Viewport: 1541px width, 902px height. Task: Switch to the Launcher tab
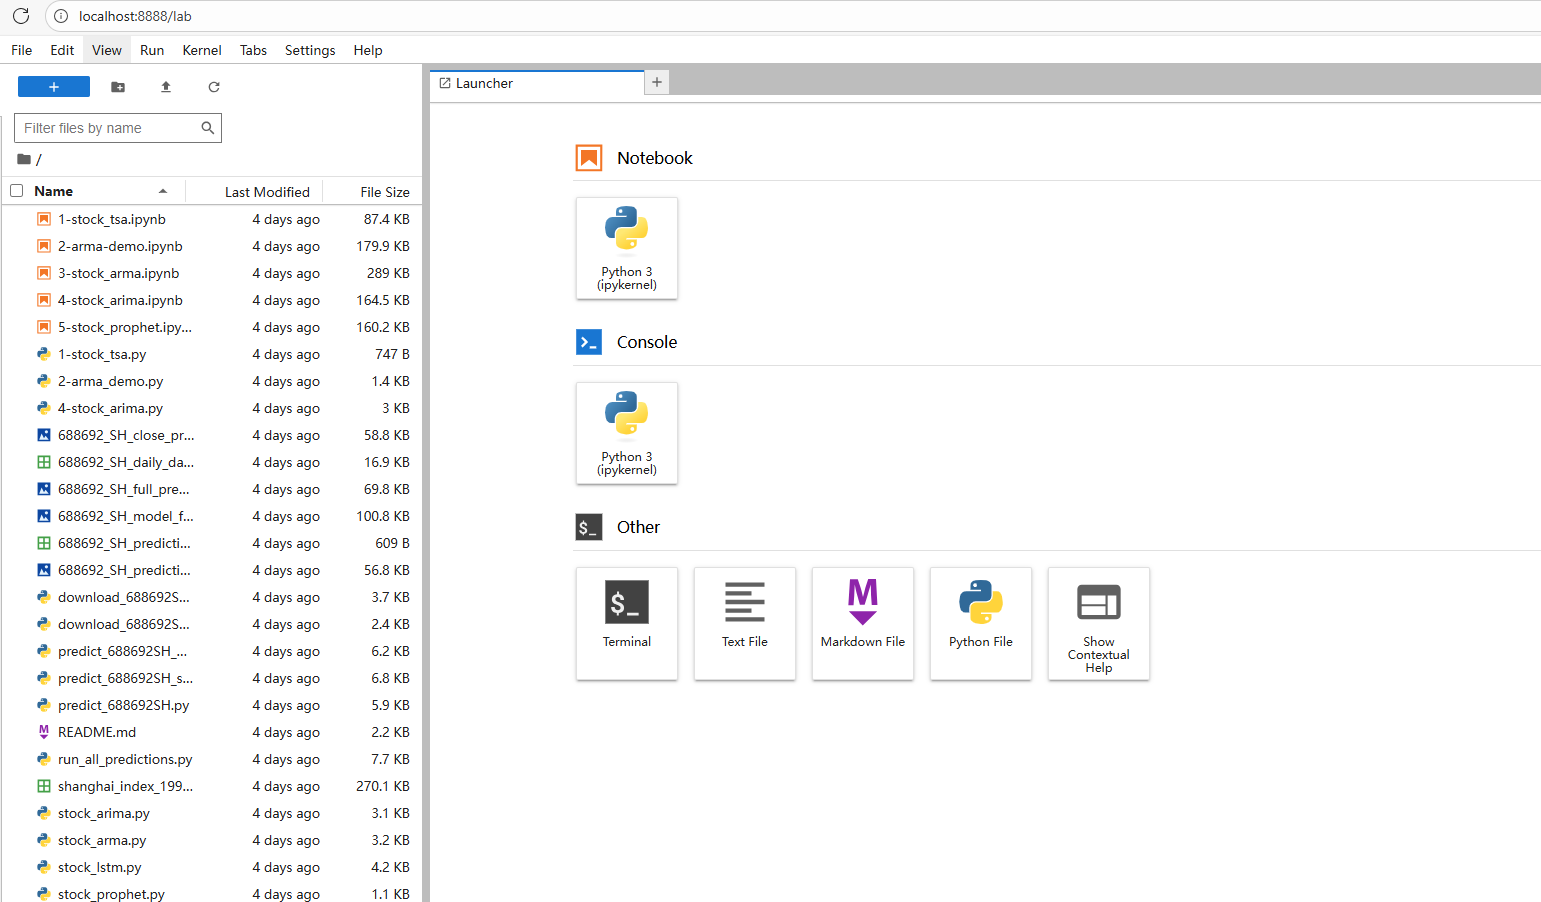coord(537,83)
